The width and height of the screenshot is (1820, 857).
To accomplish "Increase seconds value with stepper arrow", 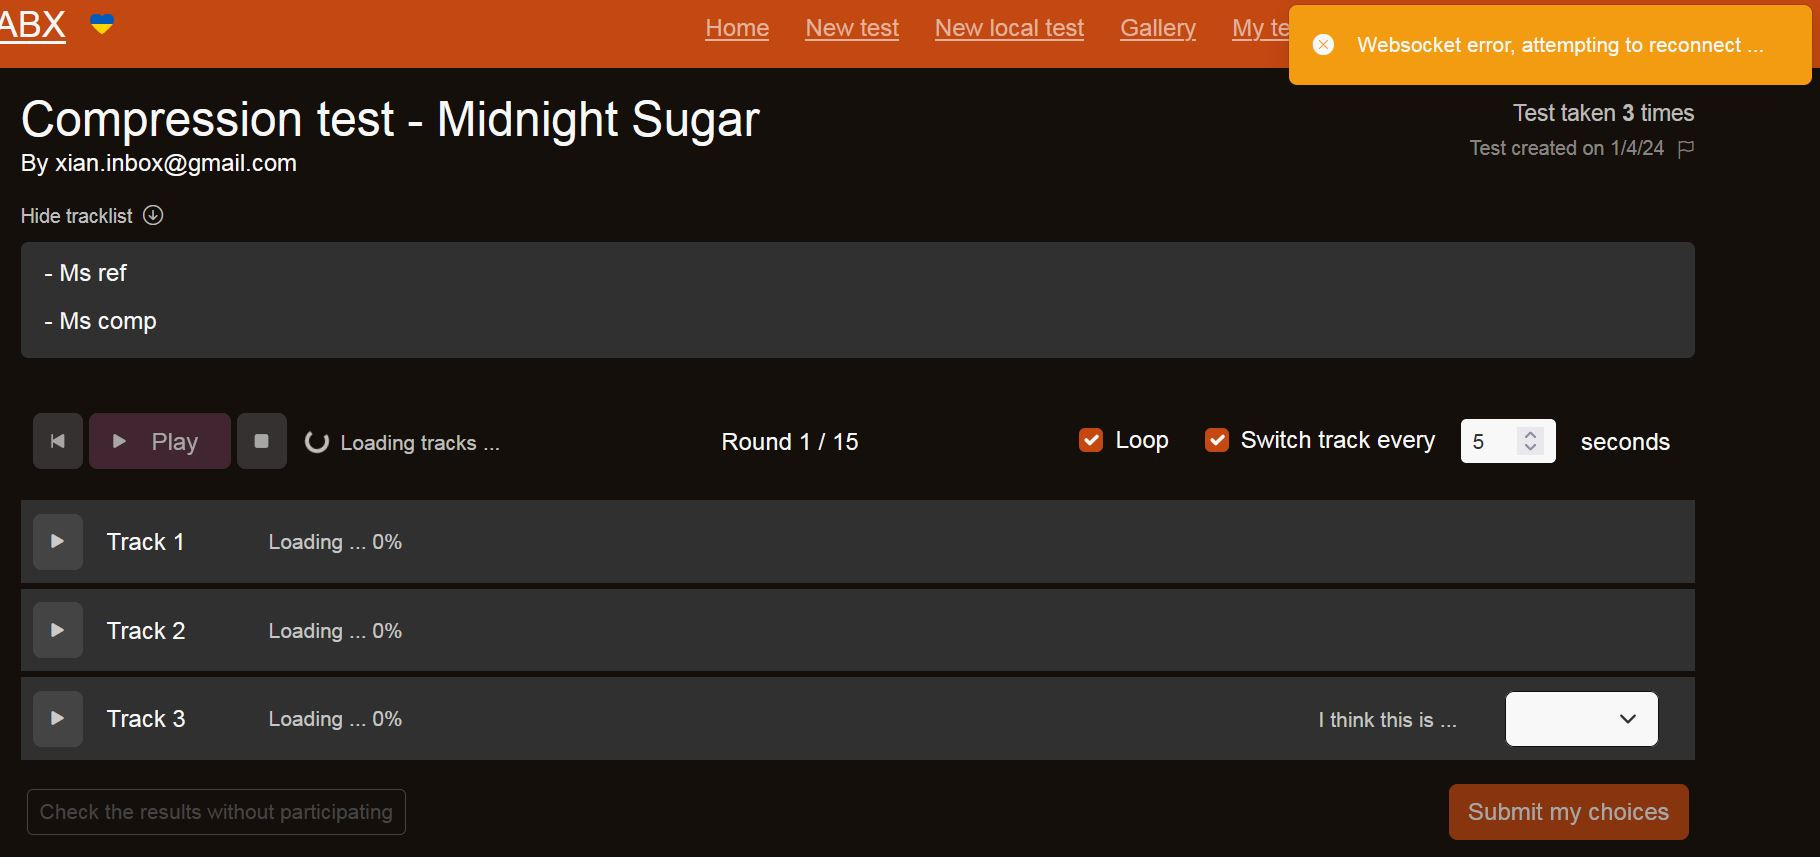I will click(x=1530, y=434).
